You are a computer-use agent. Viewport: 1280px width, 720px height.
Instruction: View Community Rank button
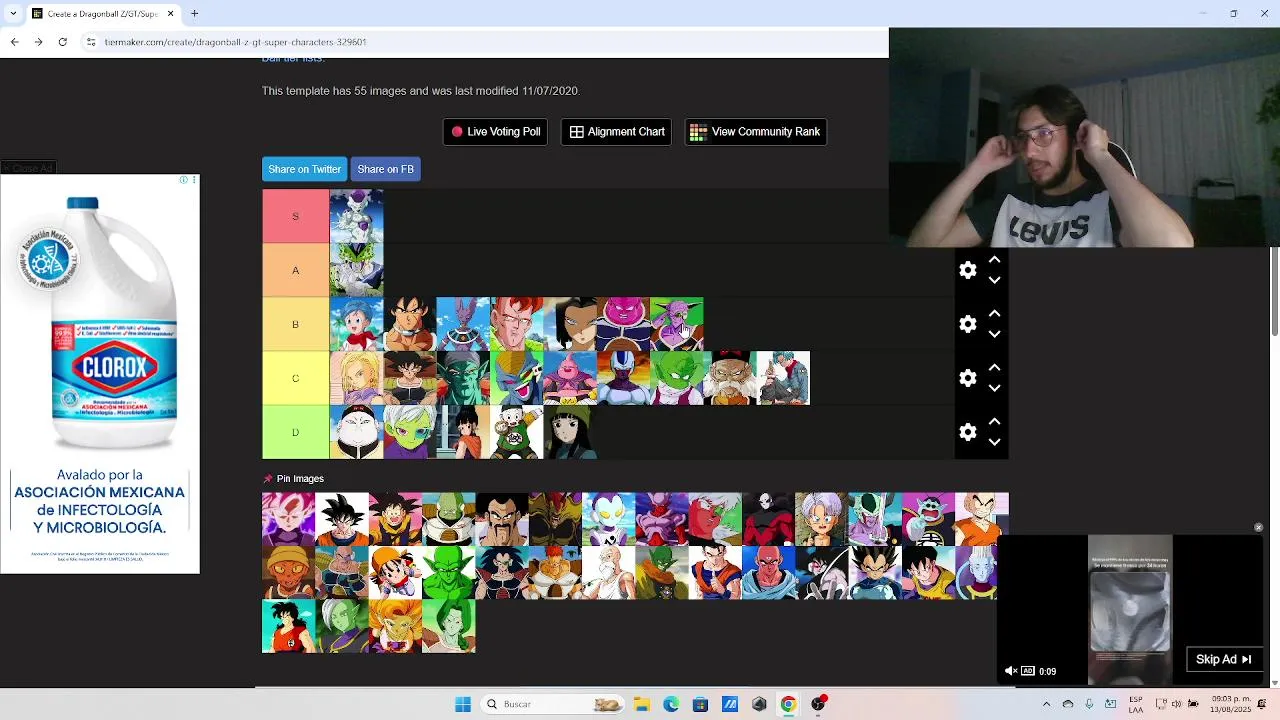755,132
